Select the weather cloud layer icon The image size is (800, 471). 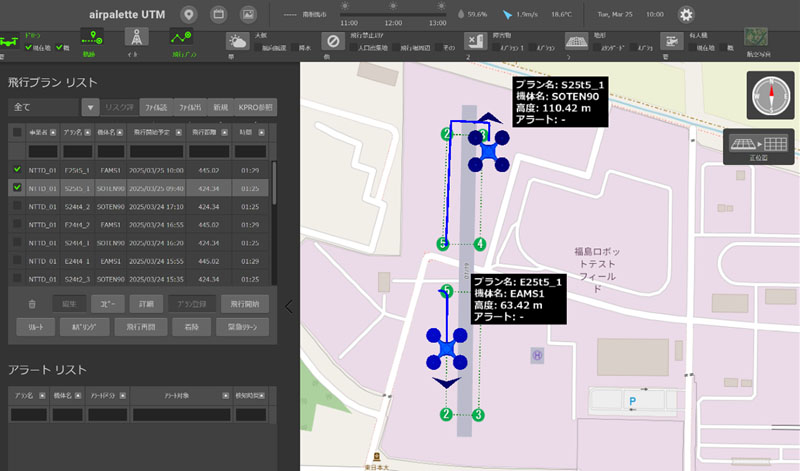237,41
